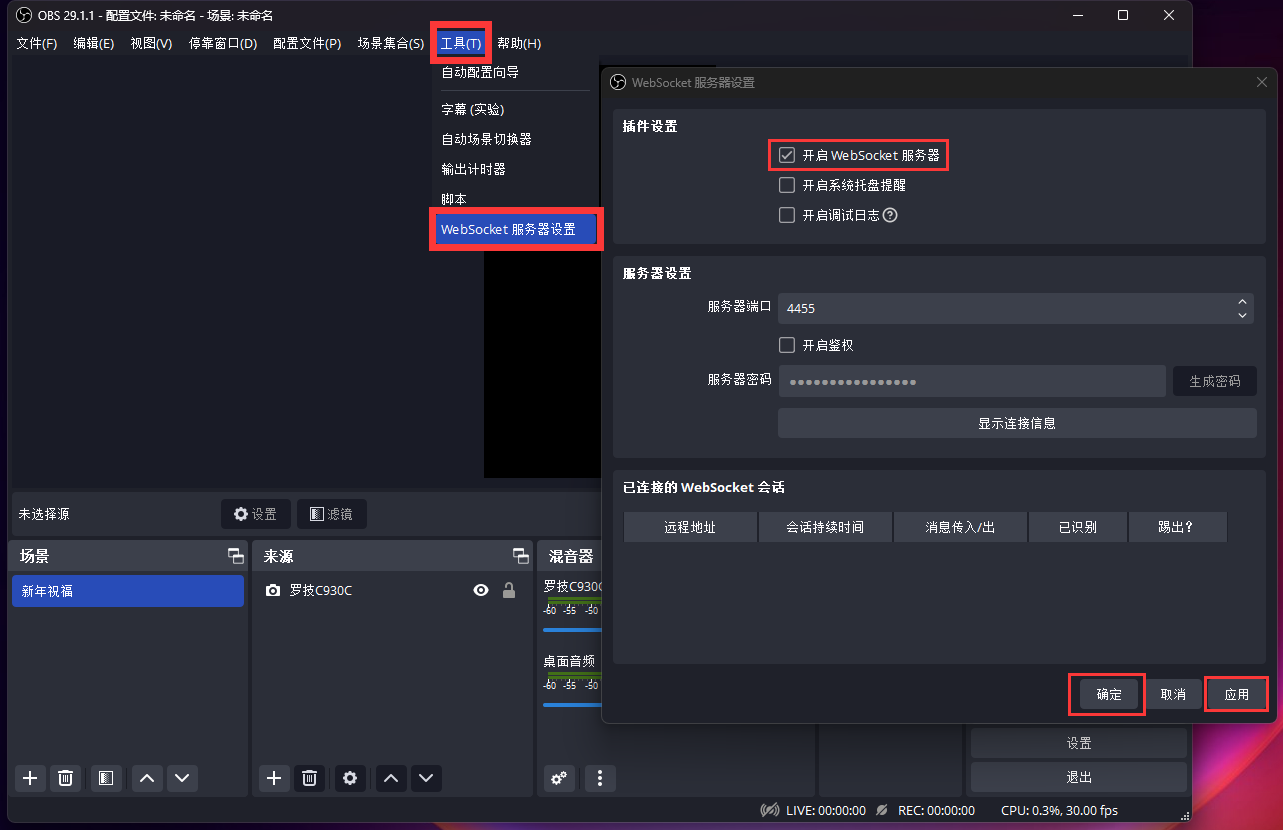
Task: Open advanced audio properties gears icon
Action: [559, 778]
